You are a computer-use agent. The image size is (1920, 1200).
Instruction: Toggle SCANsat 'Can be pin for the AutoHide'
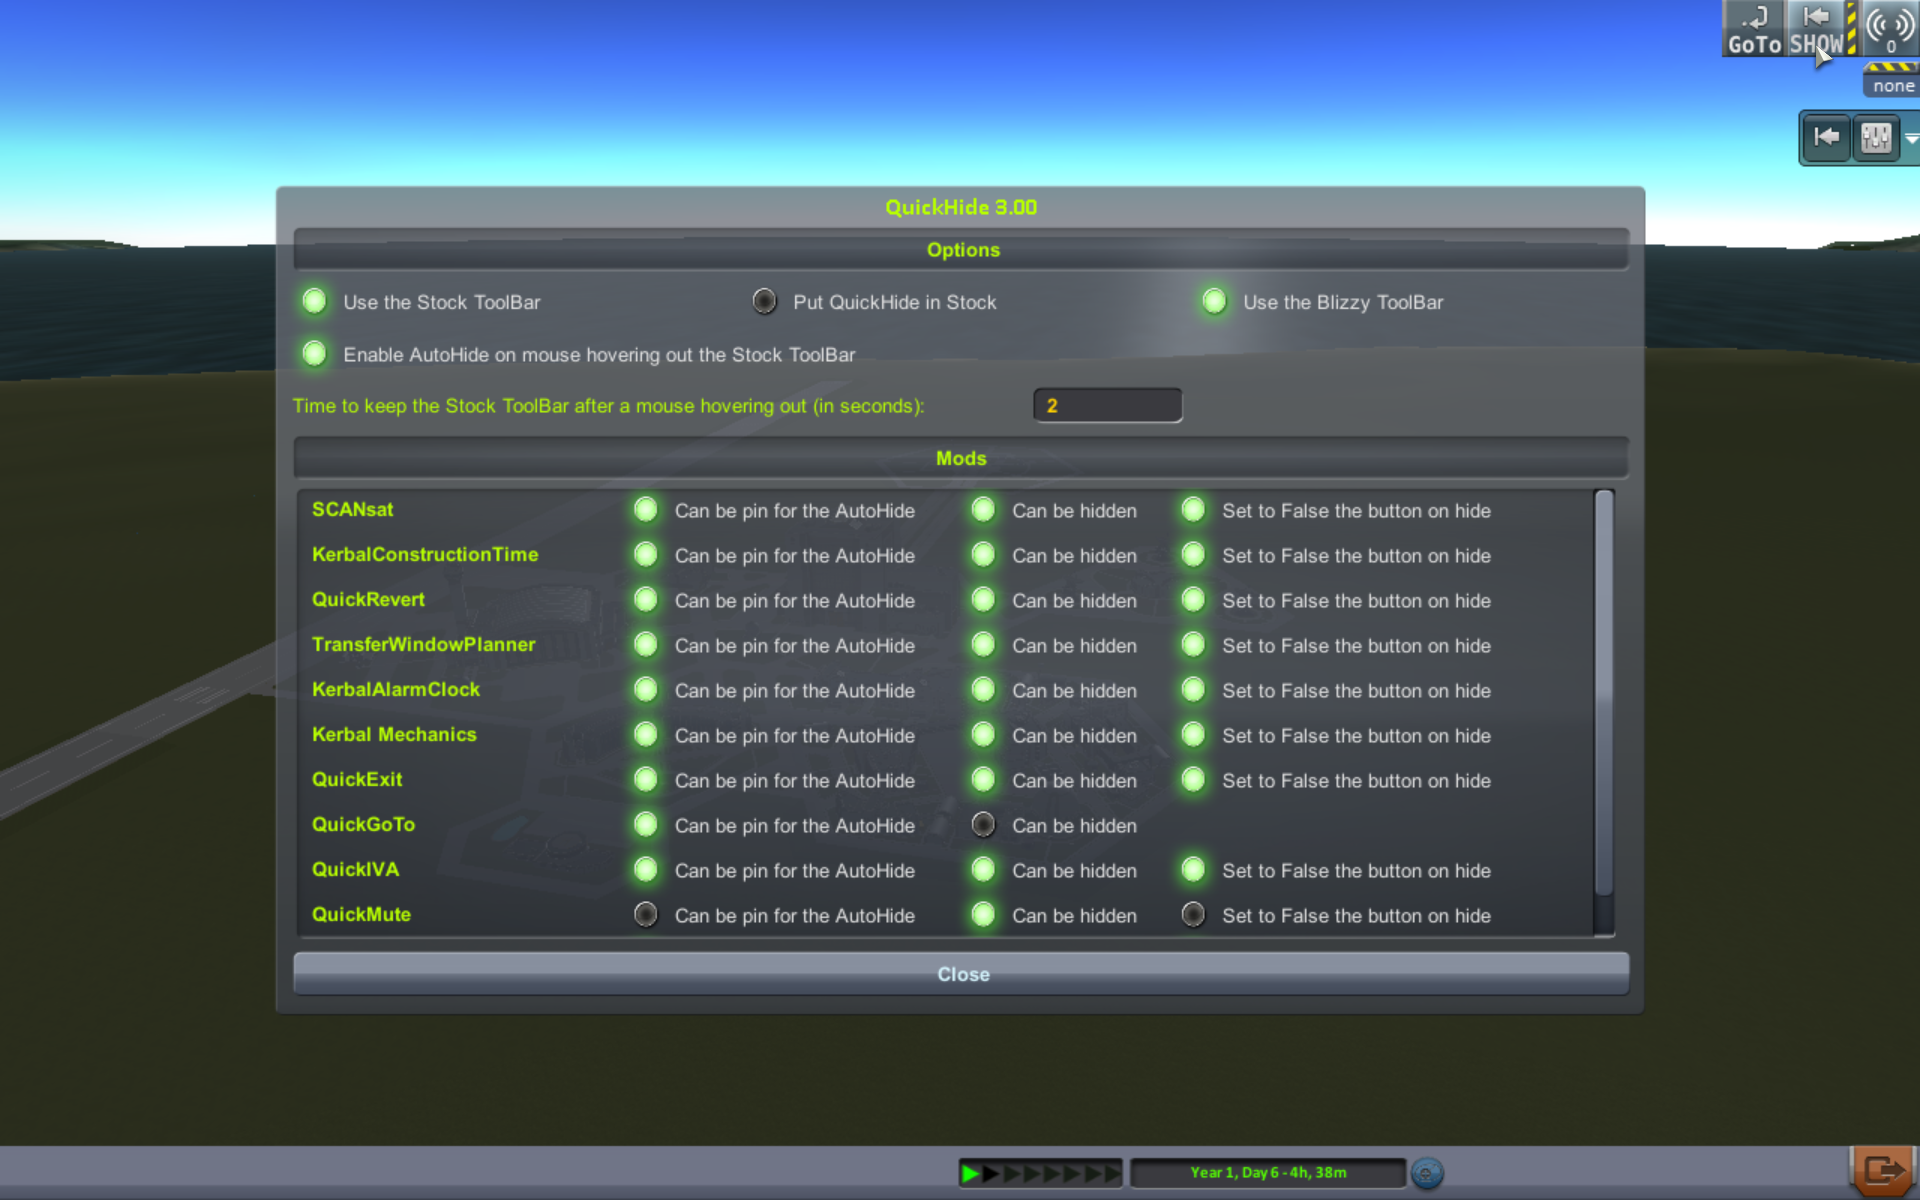[646, 510]
